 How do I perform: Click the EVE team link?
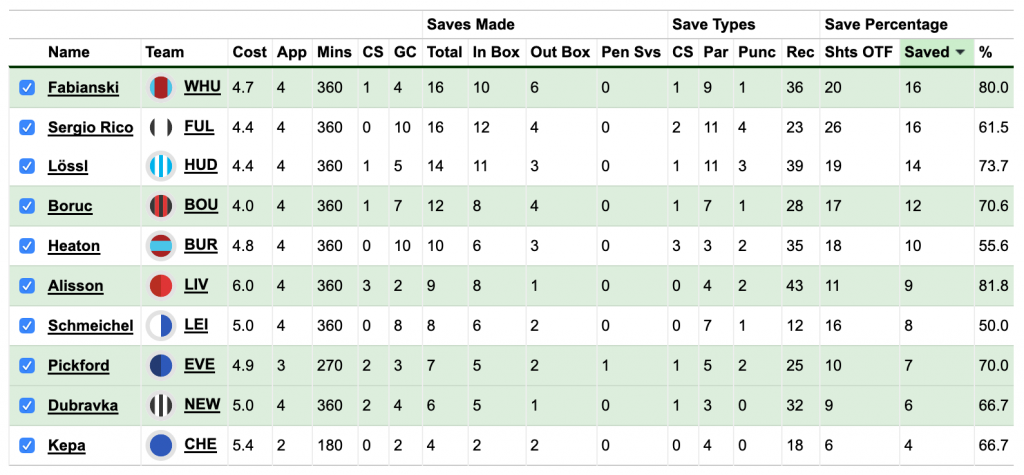pyautogui.click(x=199, y=365)
